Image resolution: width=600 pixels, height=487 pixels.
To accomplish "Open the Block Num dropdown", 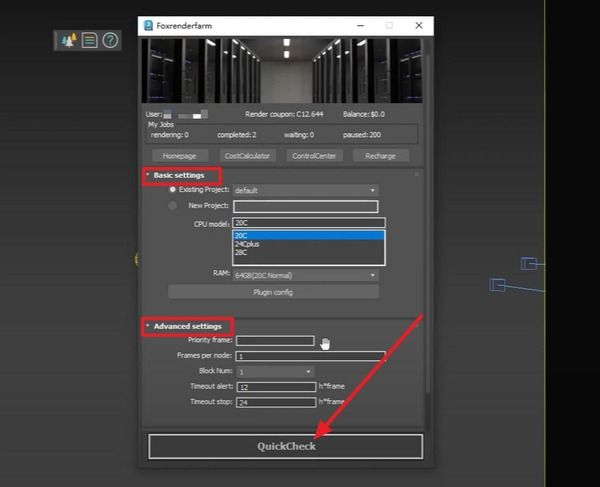I will [x=275, y=371].
